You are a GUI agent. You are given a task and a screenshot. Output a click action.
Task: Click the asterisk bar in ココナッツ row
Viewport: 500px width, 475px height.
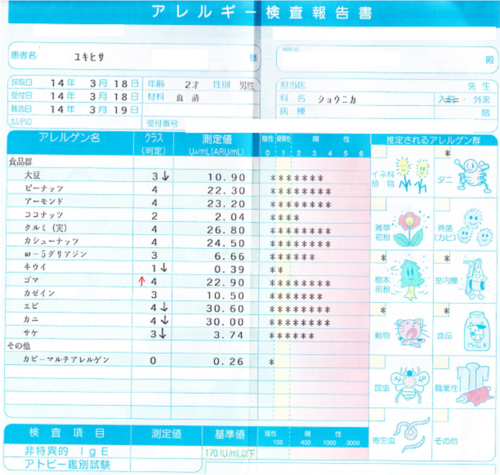tap(285, 218)
